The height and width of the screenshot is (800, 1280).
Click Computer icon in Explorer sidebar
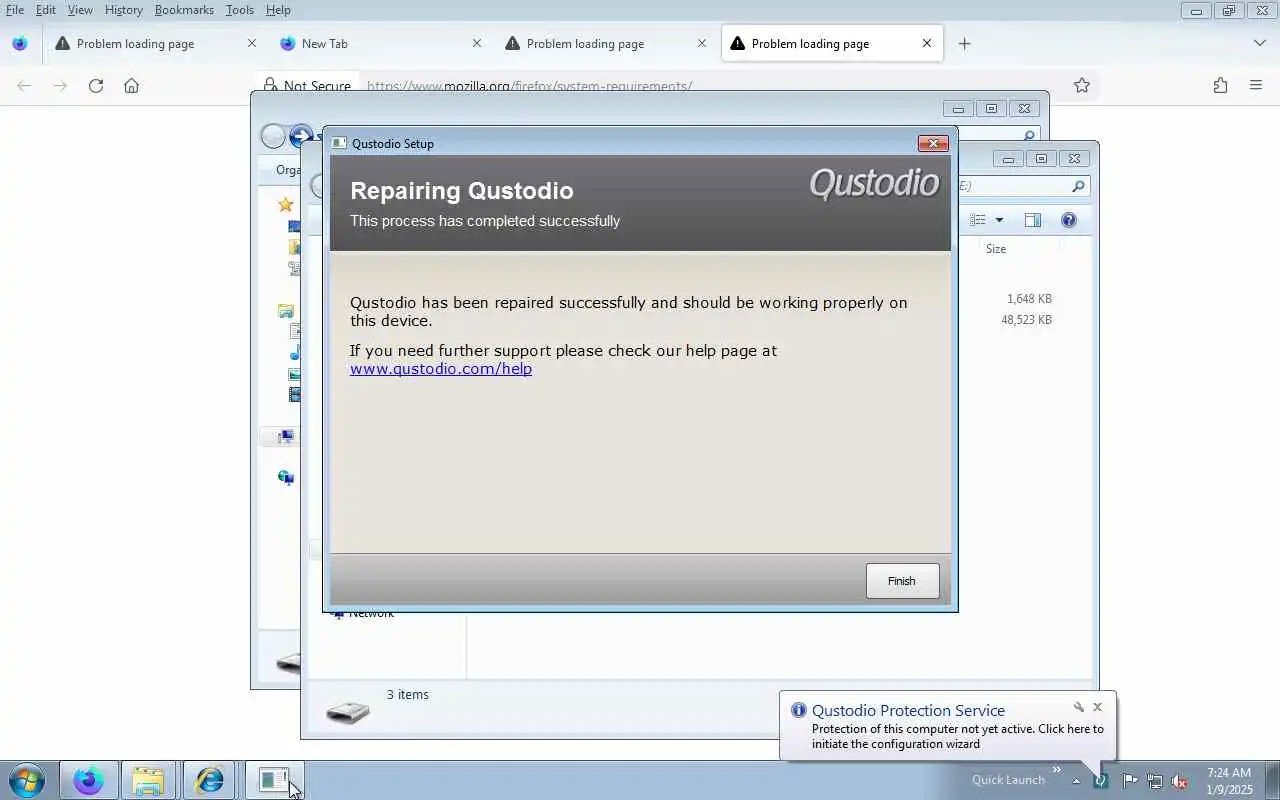pos(286,437)
